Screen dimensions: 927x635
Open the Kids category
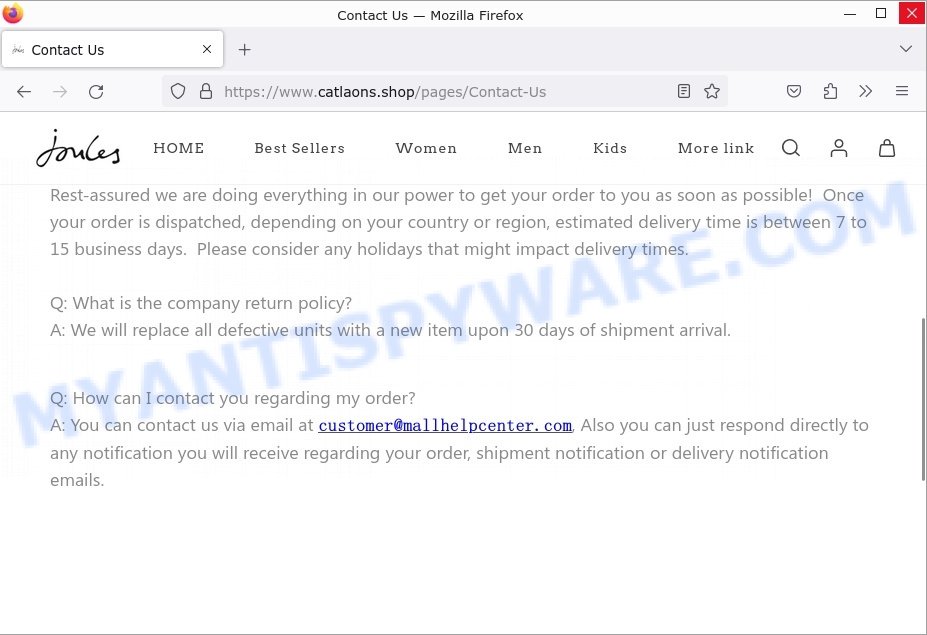(x=610, y=148)
